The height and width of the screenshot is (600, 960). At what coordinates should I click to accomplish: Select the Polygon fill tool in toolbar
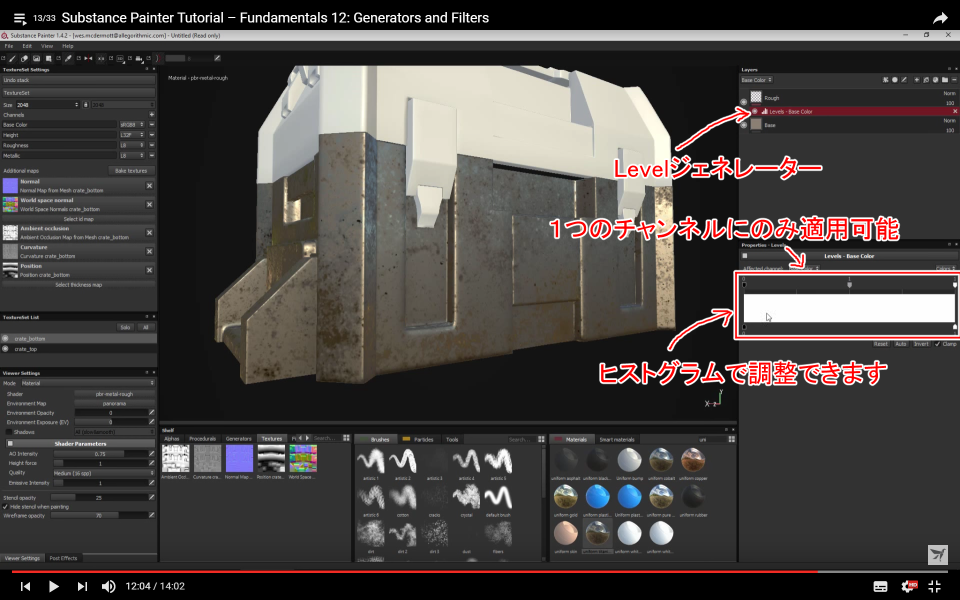tap(49, 59)
